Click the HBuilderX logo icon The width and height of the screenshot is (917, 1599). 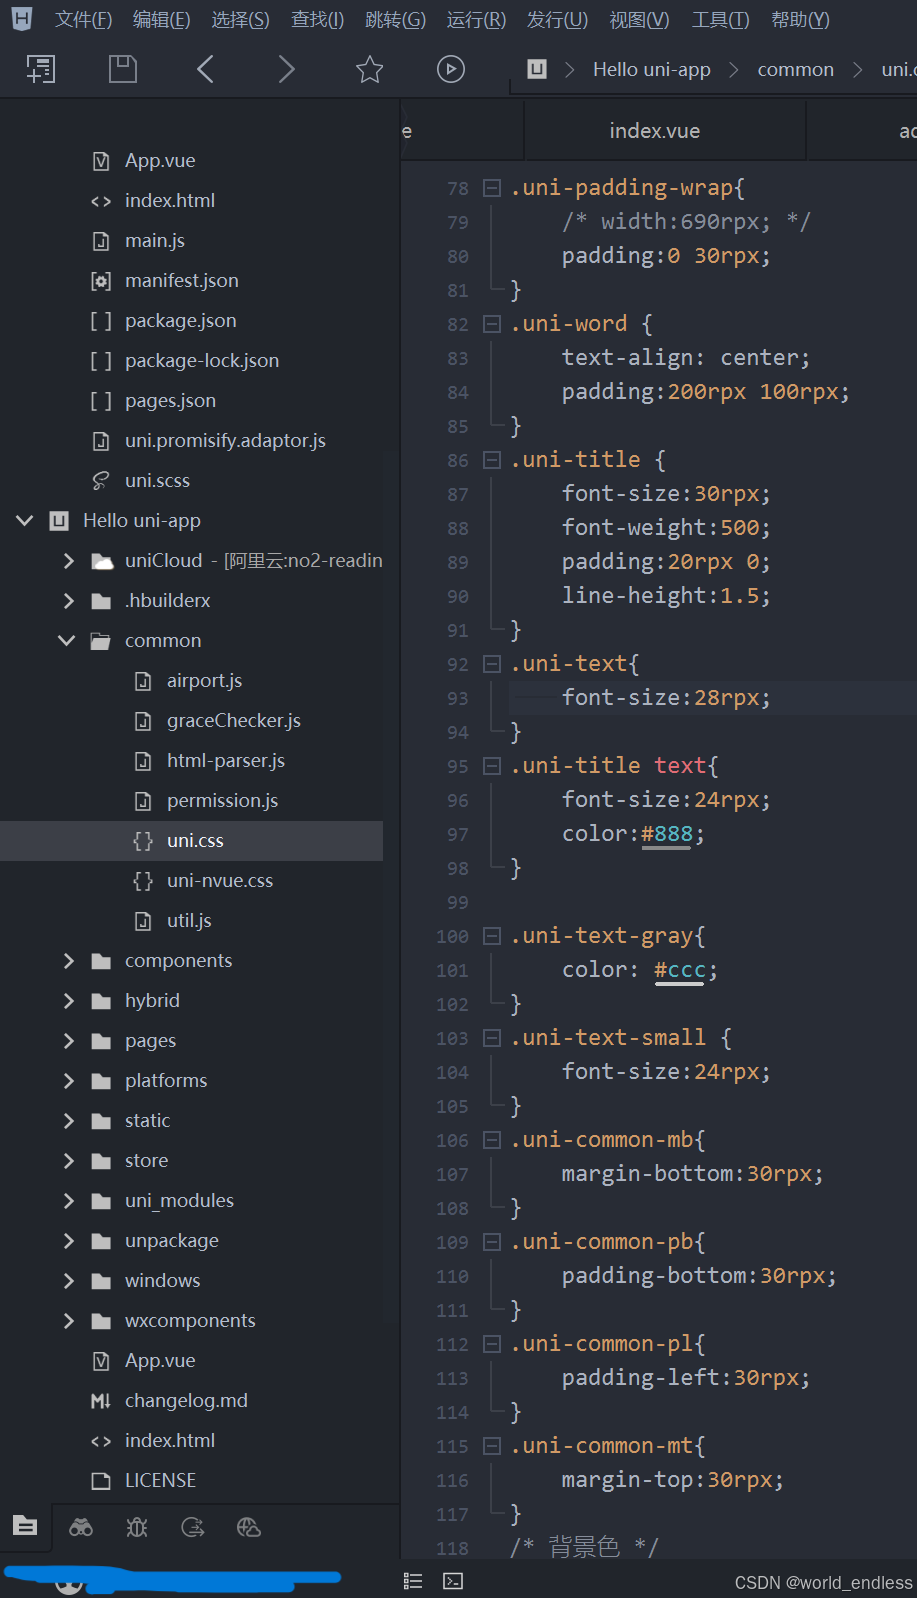coord(22,18)
